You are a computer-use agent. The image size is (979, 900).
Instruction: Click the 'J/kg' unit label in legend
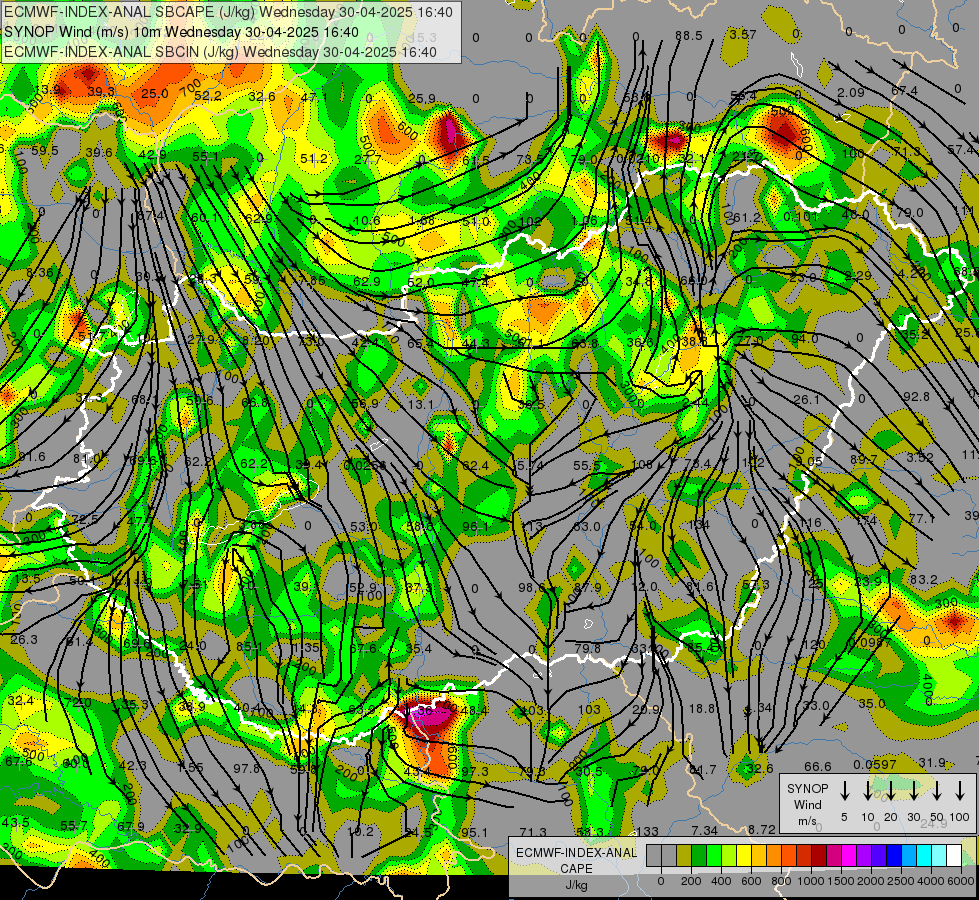[576, 885]
